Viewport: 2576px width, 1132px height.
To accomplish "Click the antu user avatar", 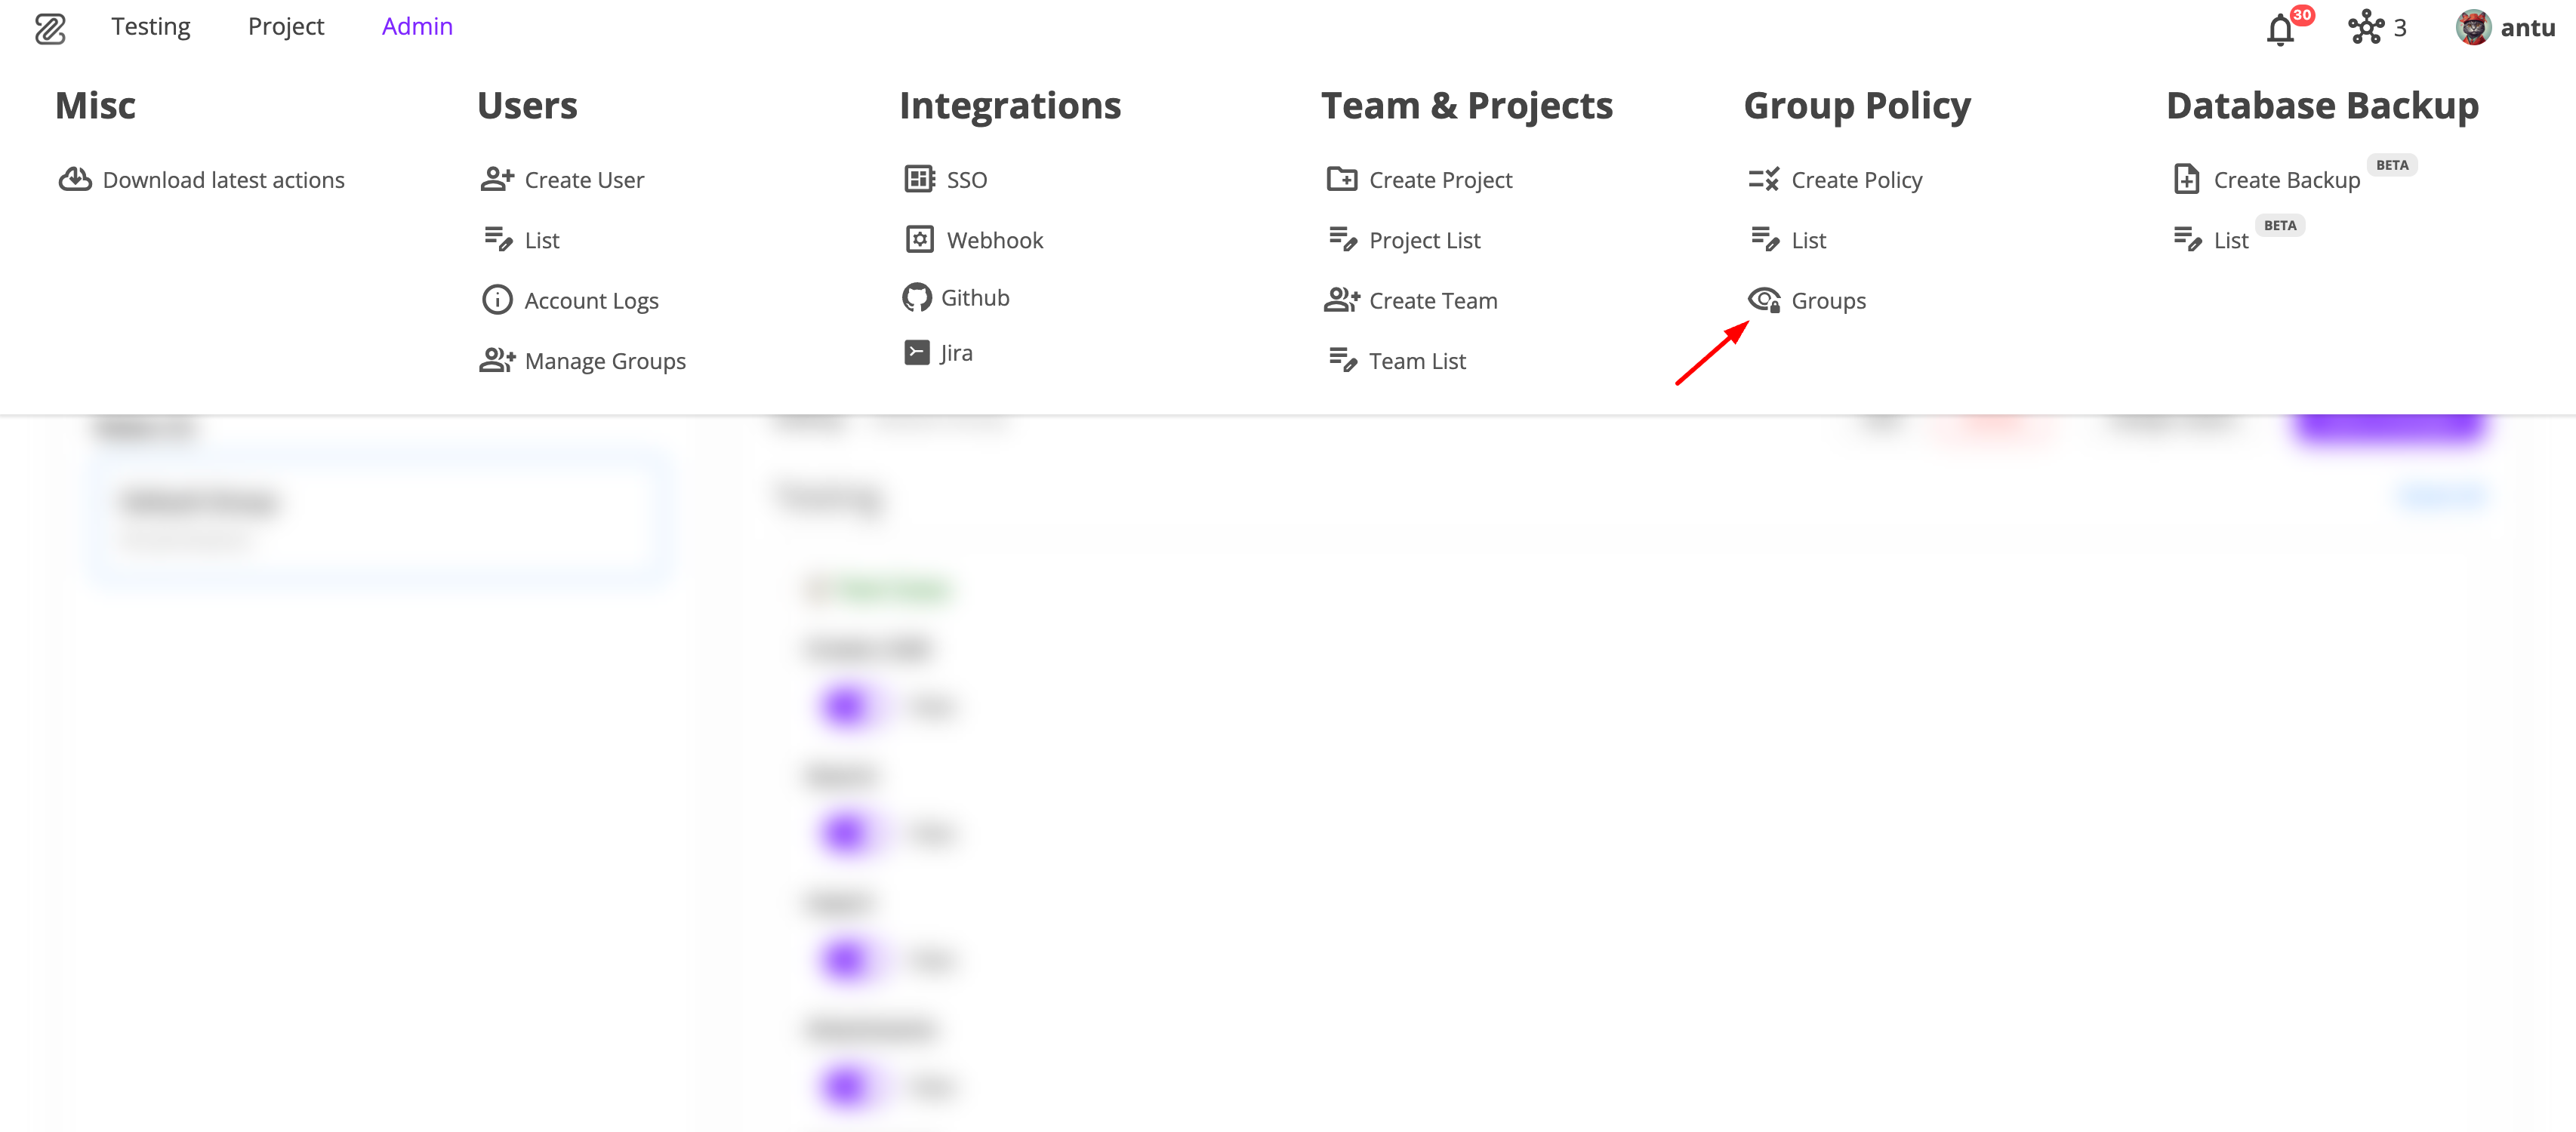I will [x=2473, y=27].
